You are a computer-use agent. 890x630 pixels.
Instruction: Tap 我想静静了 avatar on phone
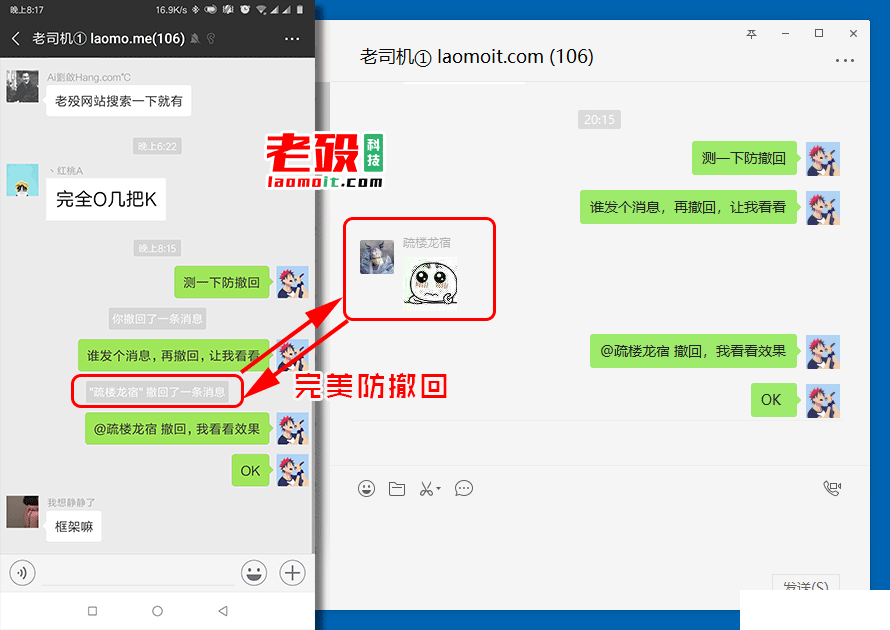point(23,511)
